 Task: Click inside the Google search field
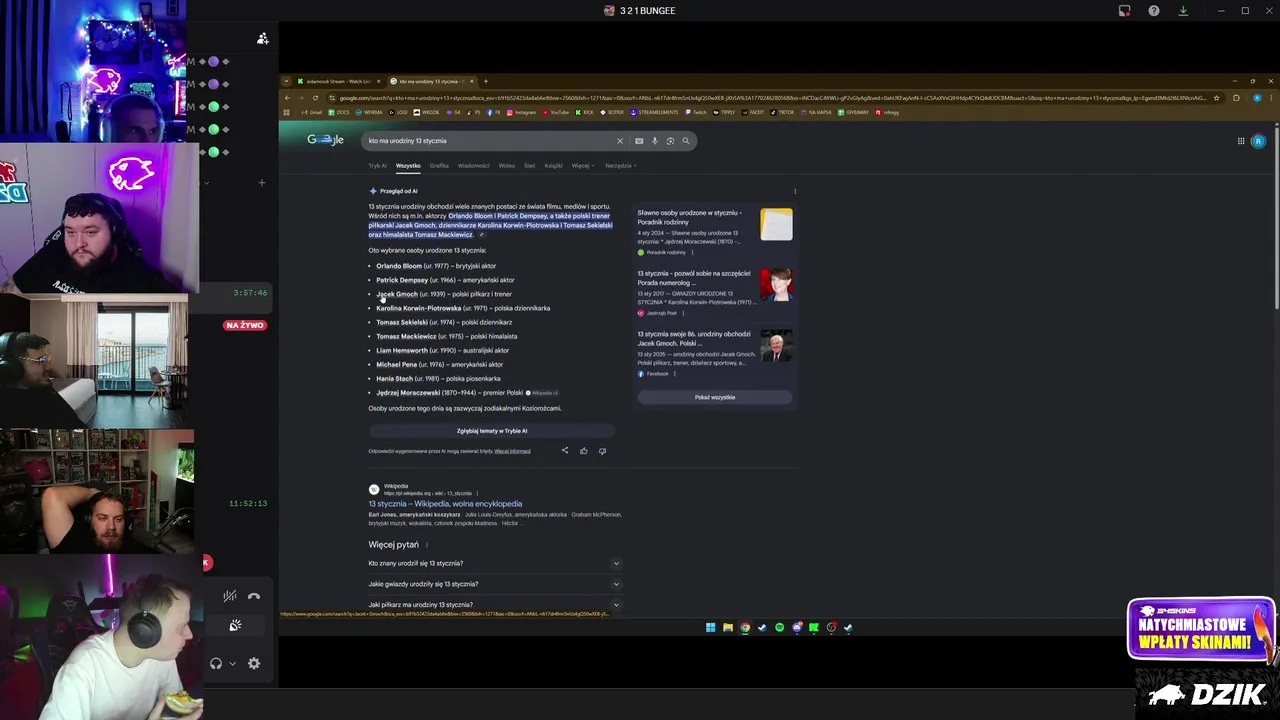pos(488,141)
